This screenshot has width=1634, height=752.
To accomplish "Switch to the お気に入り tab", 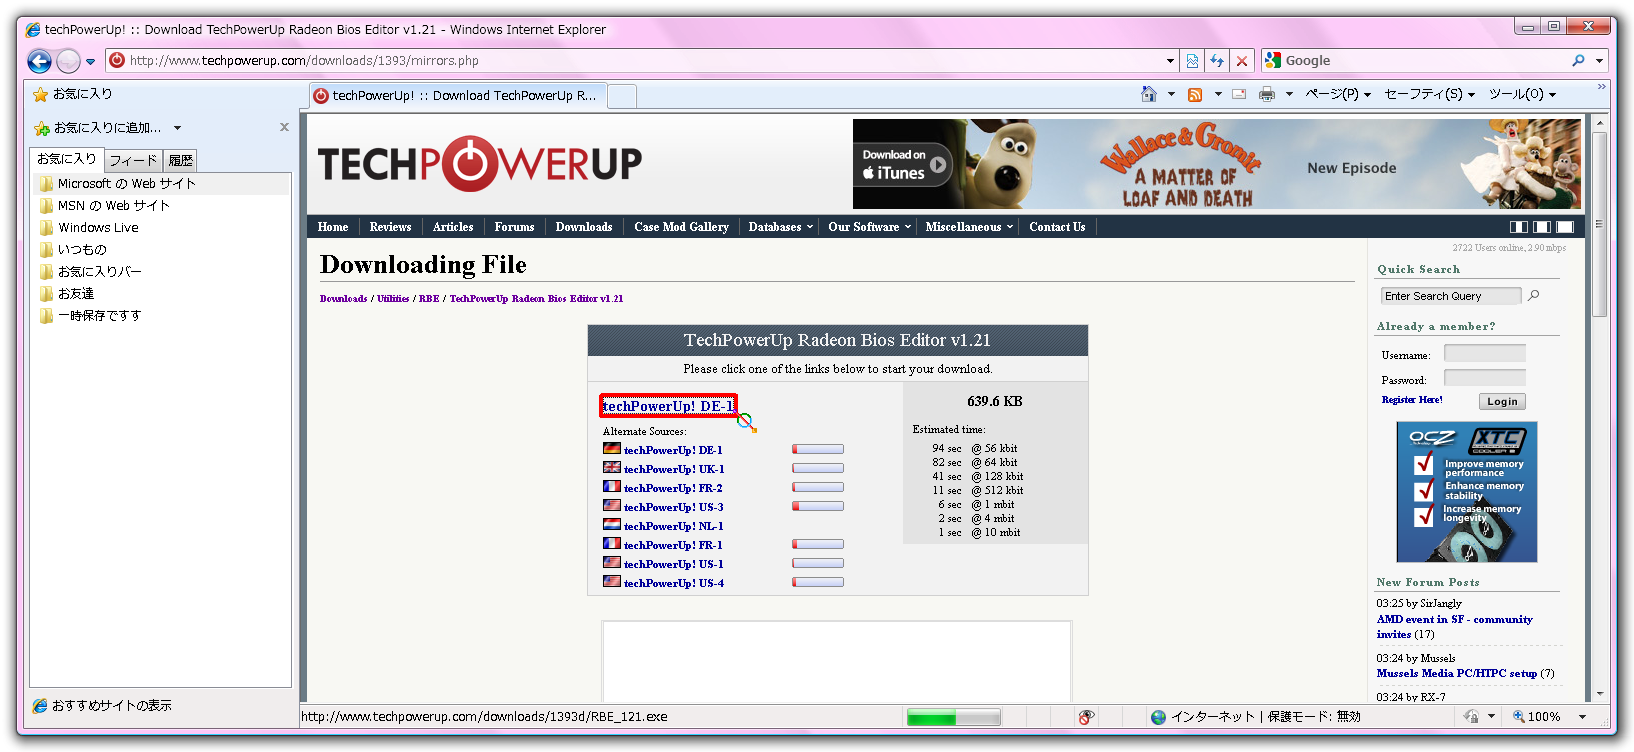I will [67, 159].
